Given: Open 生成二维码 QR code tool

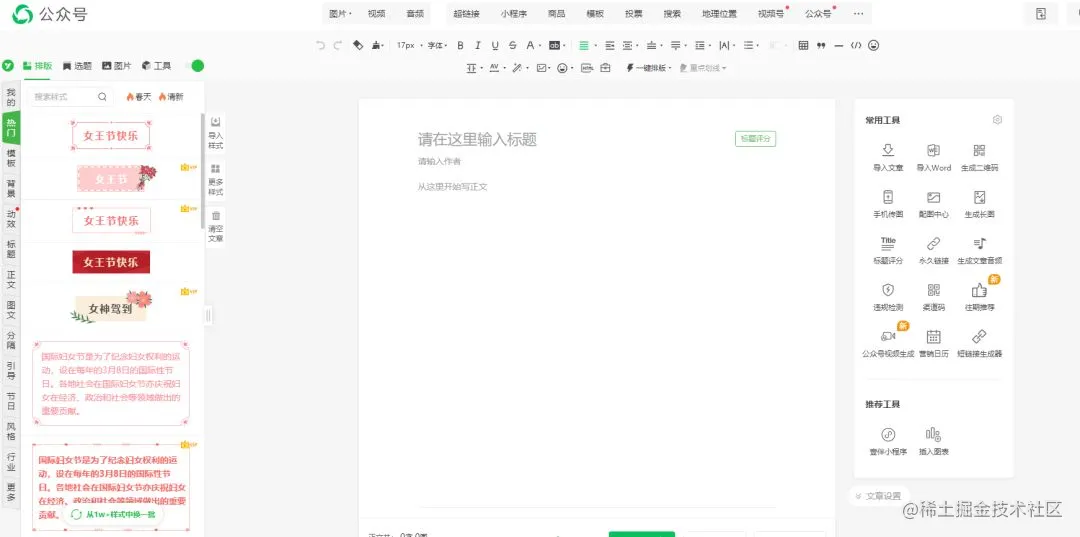Looking at the screenshot, I should (979, 158).
